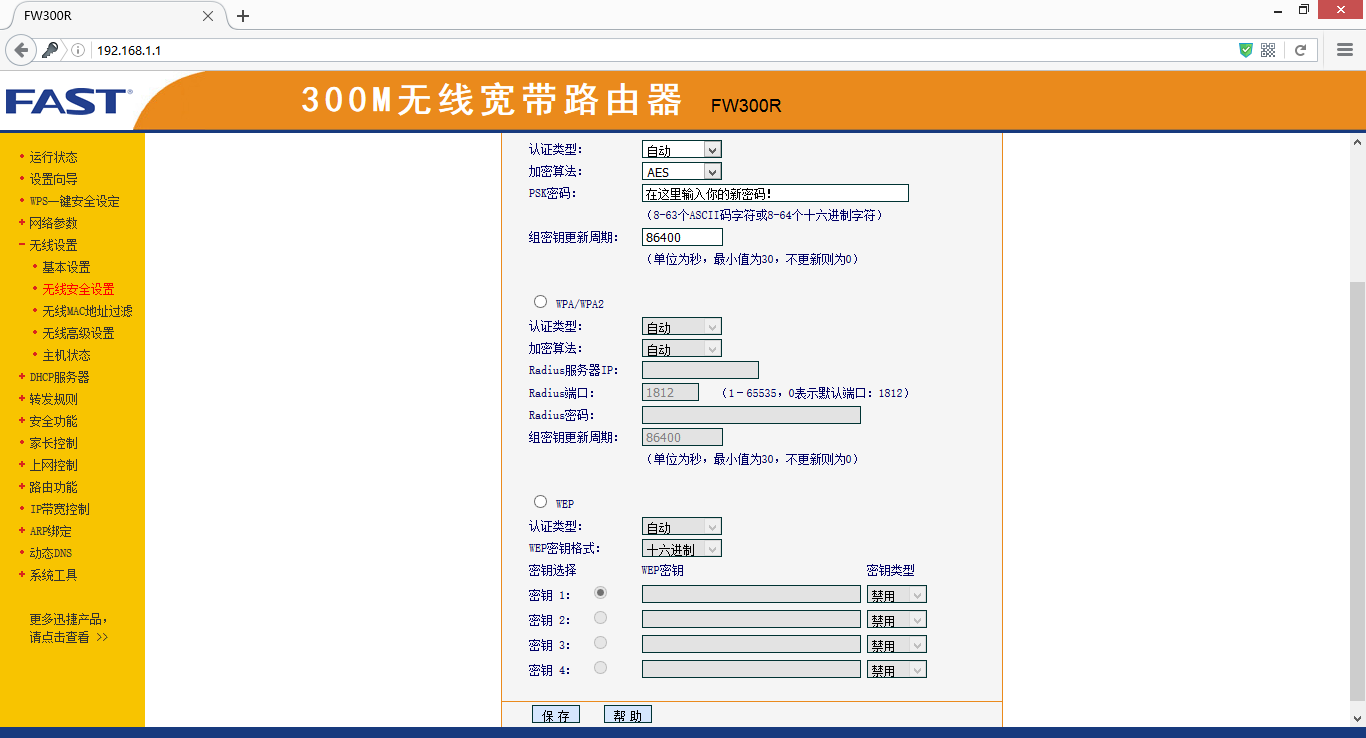This screenshot has width=1366, height=738.
Task: Click the Radius端口 field showing 1812
Action: (670, 392)
